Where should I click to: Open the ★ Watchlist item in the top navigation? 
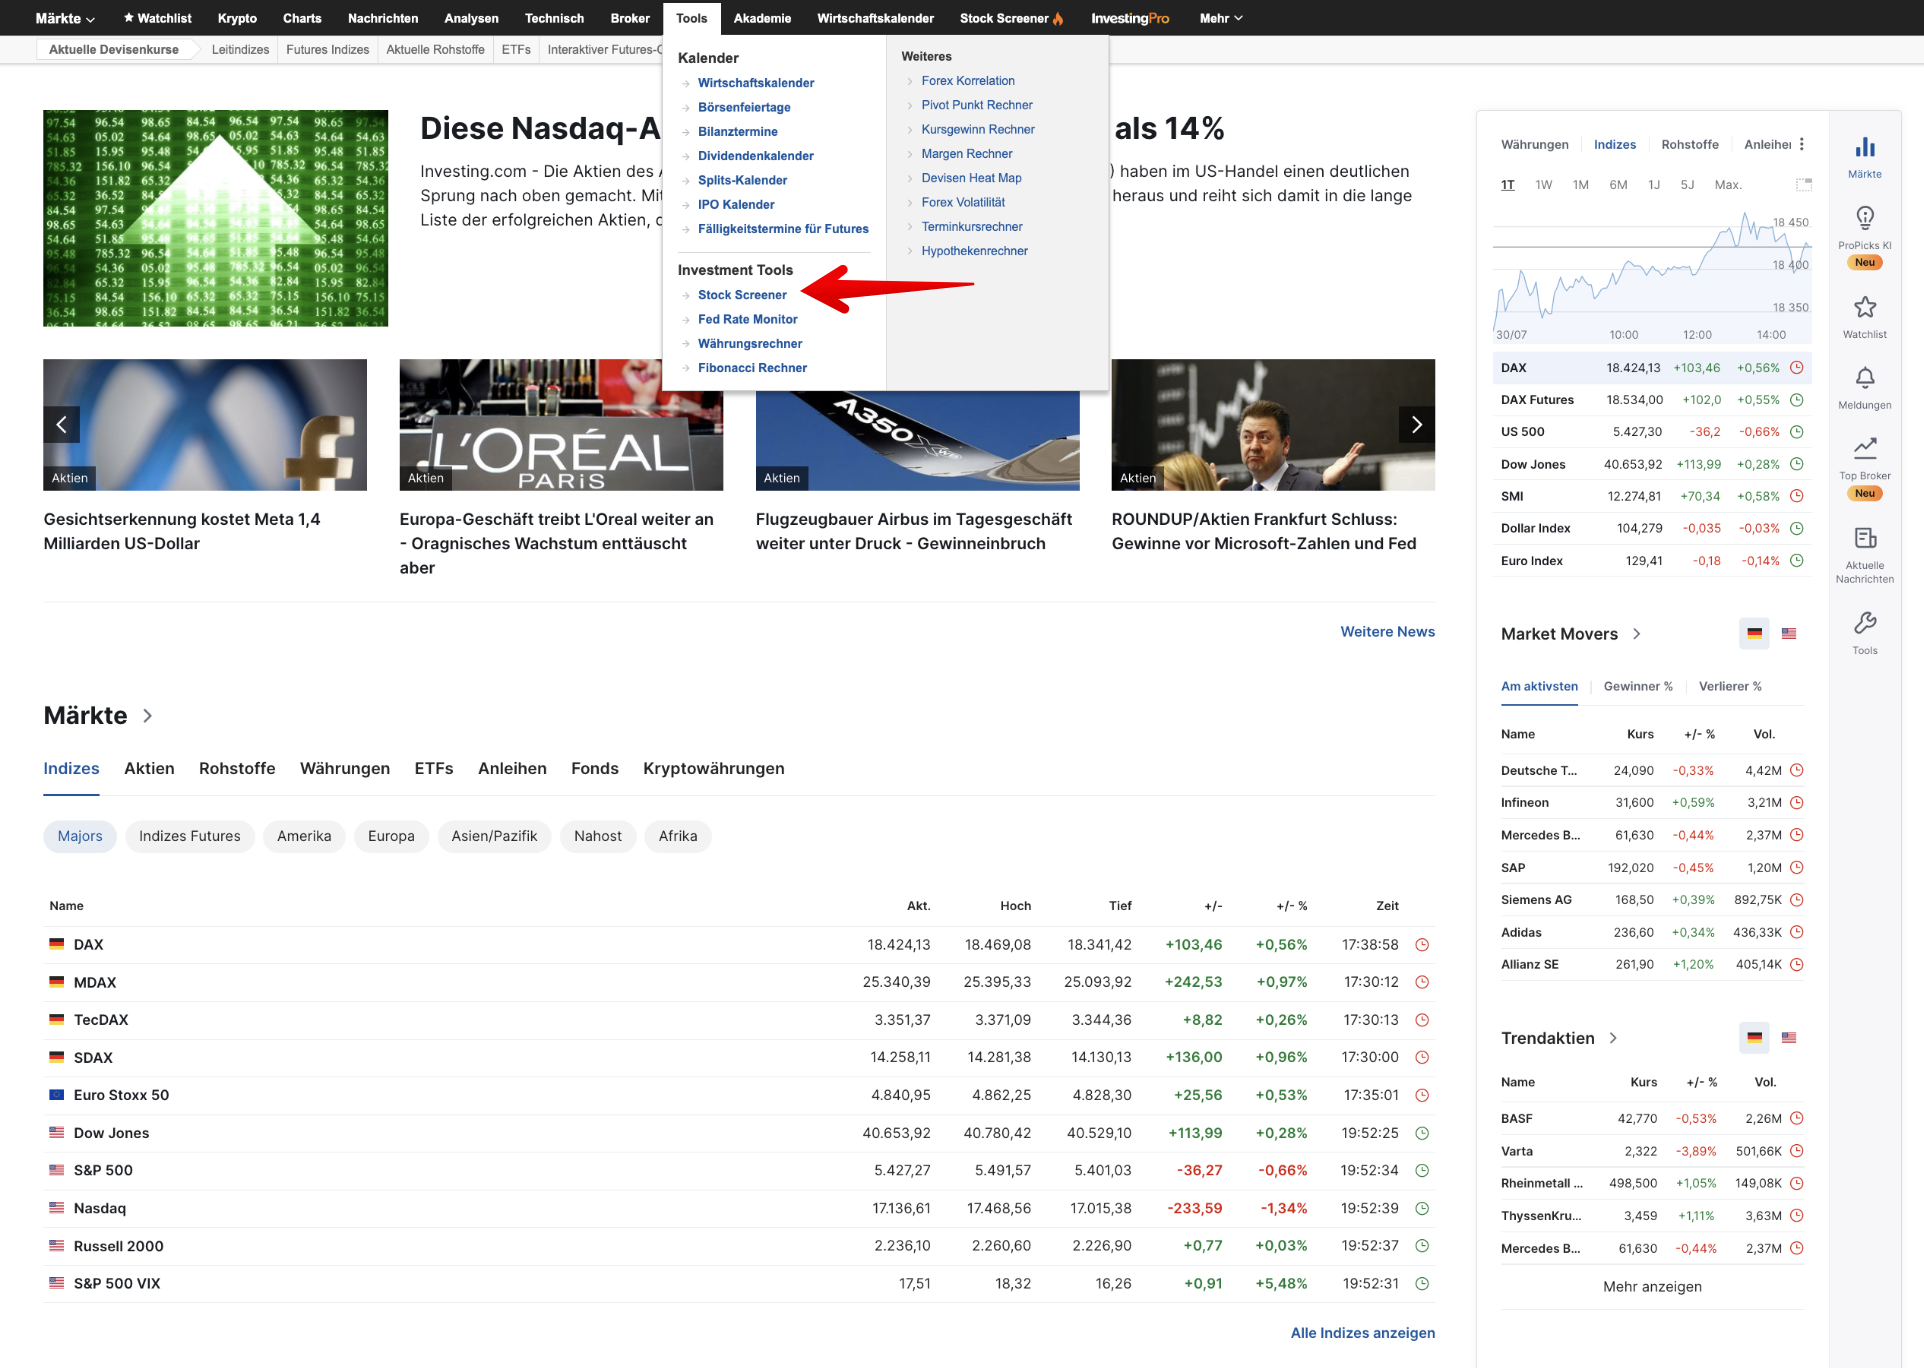[157, 18]
